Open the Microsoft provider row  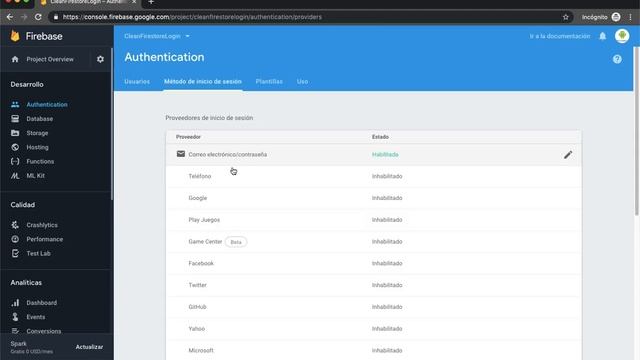[373, 350]
